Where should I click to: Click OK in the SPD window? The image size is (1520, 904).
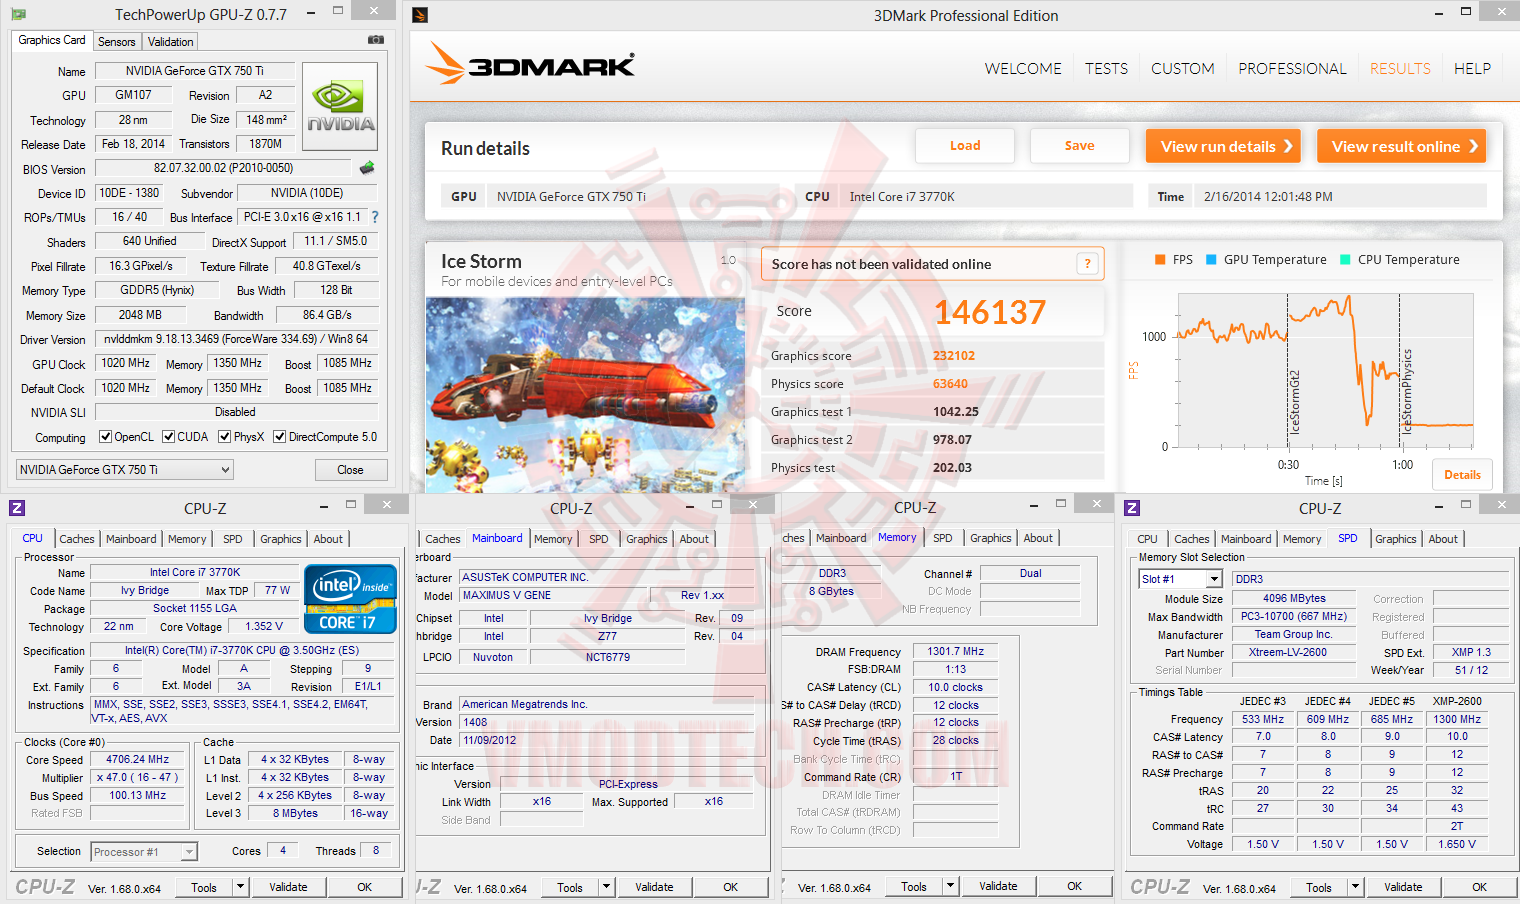tap(1479, 887)
